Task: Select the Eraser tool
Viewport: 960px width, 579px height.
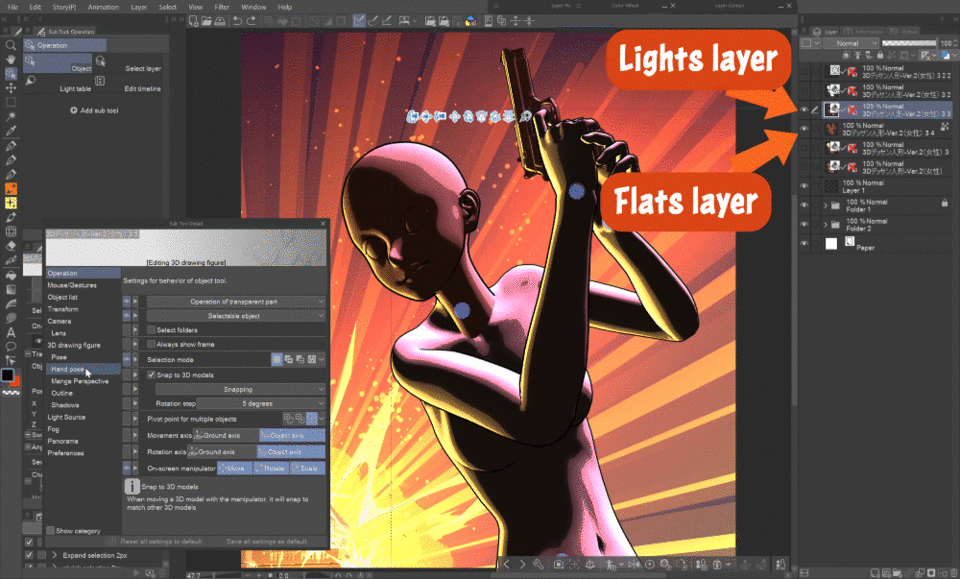Action: pos(10,246)
